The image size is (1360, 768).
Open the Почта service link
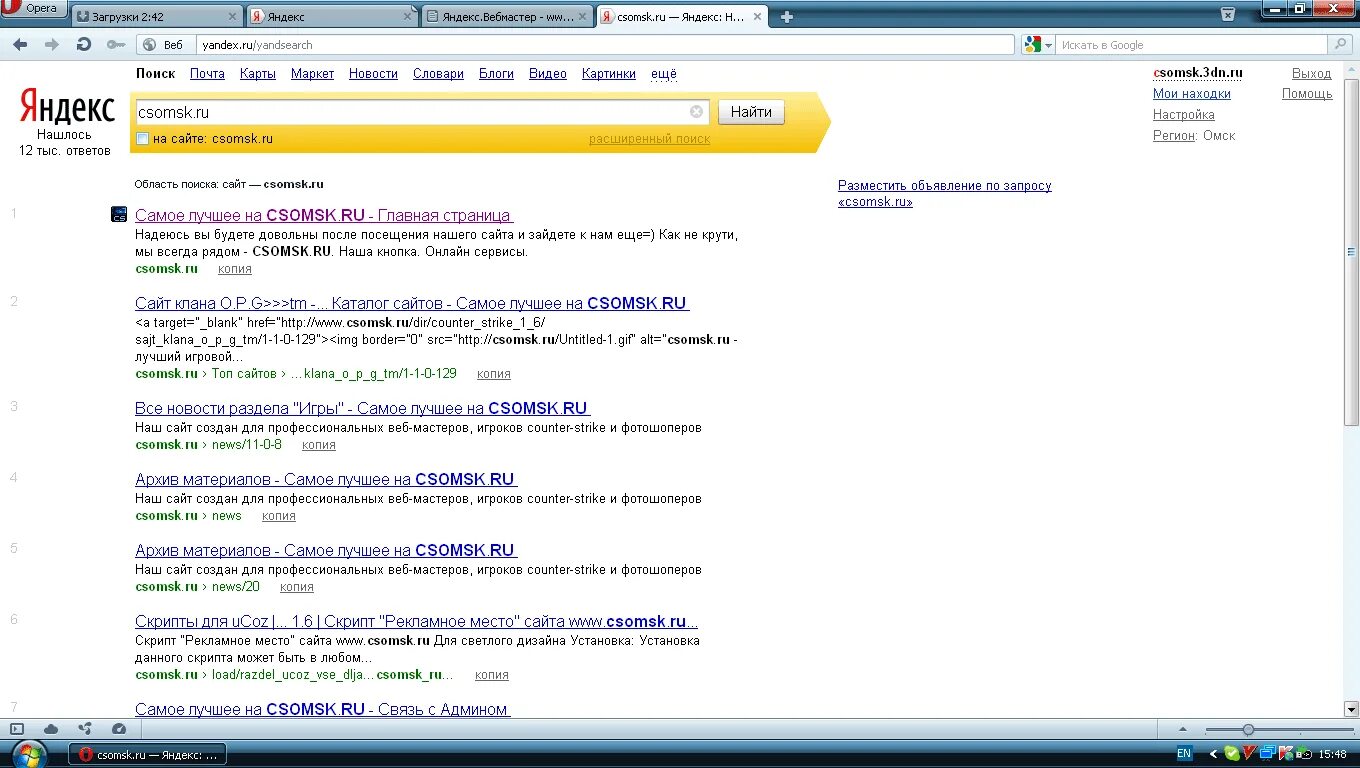click(x=207, y=74)
